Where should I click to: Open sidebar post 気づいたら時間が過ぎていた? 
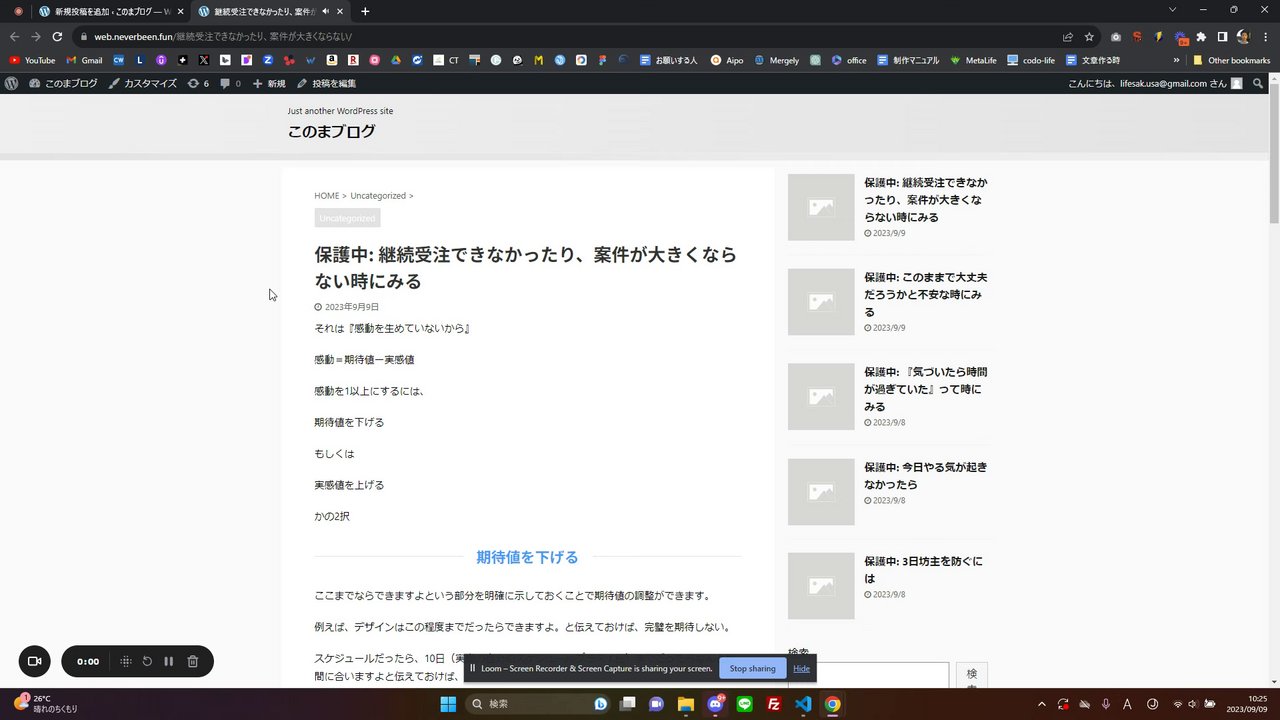coord(925,389)
